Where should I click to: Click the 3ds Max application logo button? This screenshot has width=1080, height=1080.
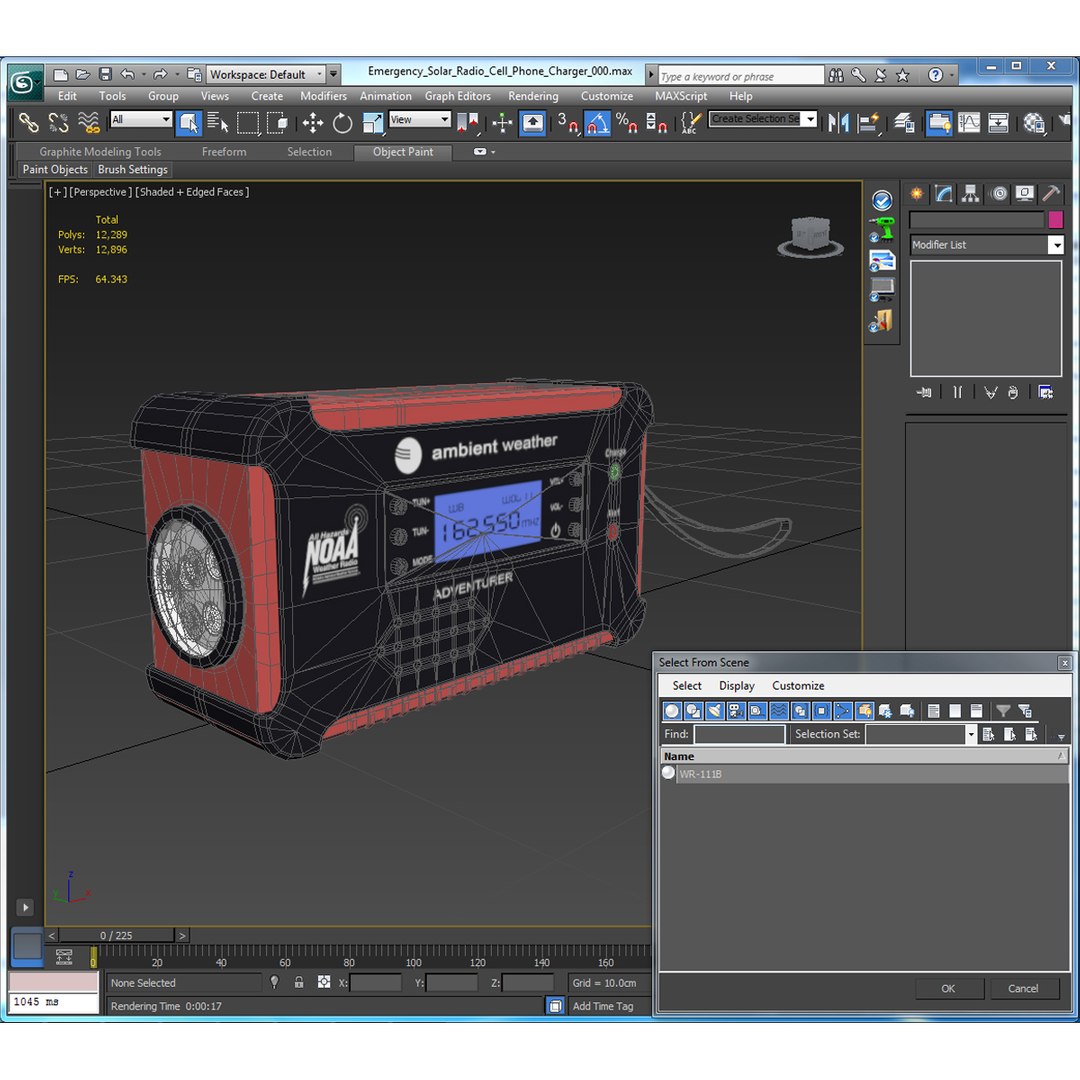click(x=25, y=83)
